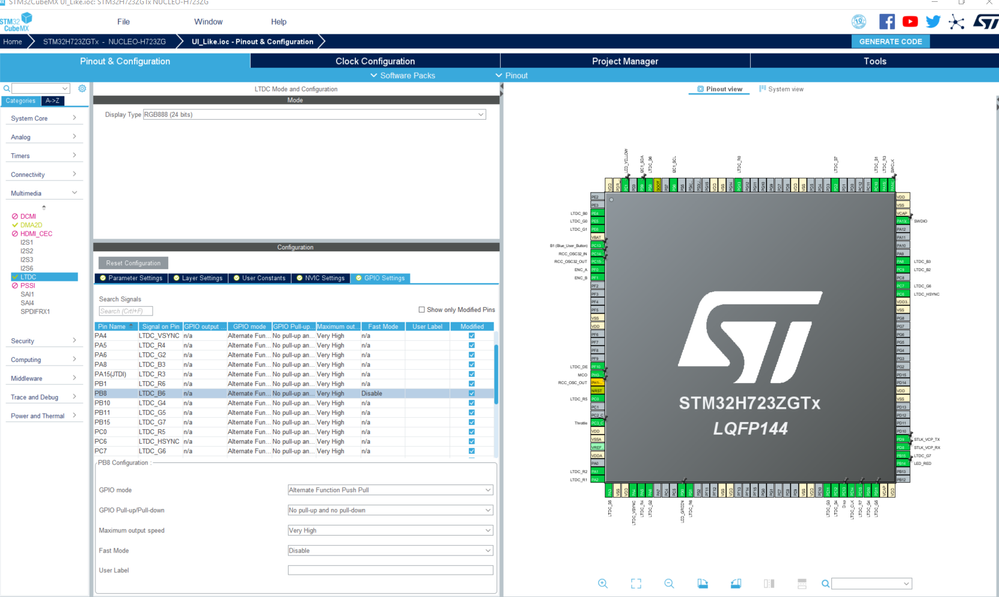Open the category panel settings gear
This screenshot has width=999, height=597.
(x=82, y=89)
